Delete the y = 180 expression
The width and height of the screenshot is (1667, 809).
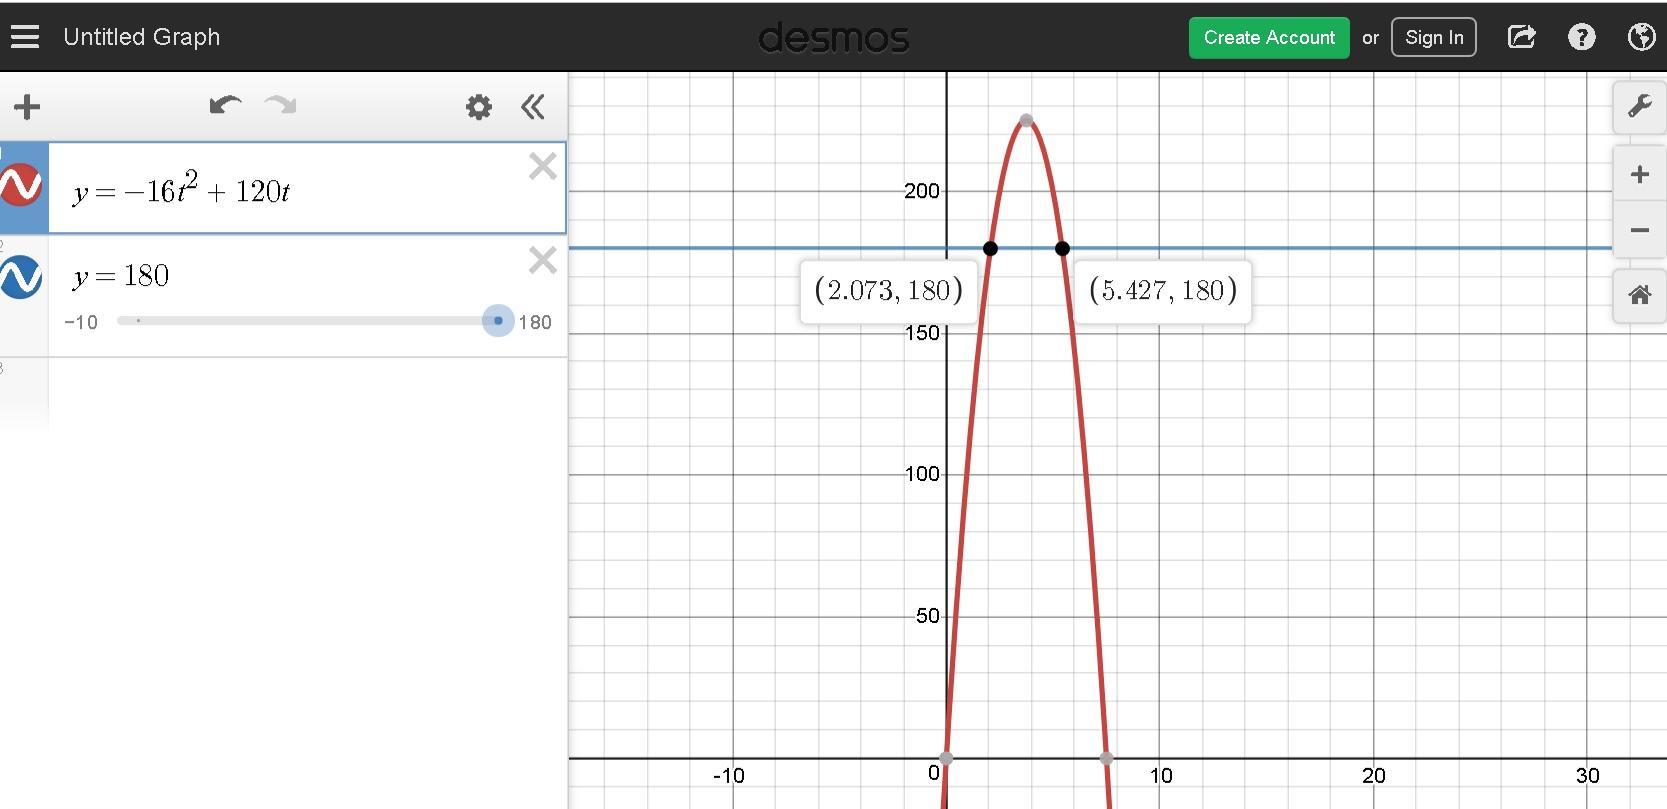click(542, 260)
